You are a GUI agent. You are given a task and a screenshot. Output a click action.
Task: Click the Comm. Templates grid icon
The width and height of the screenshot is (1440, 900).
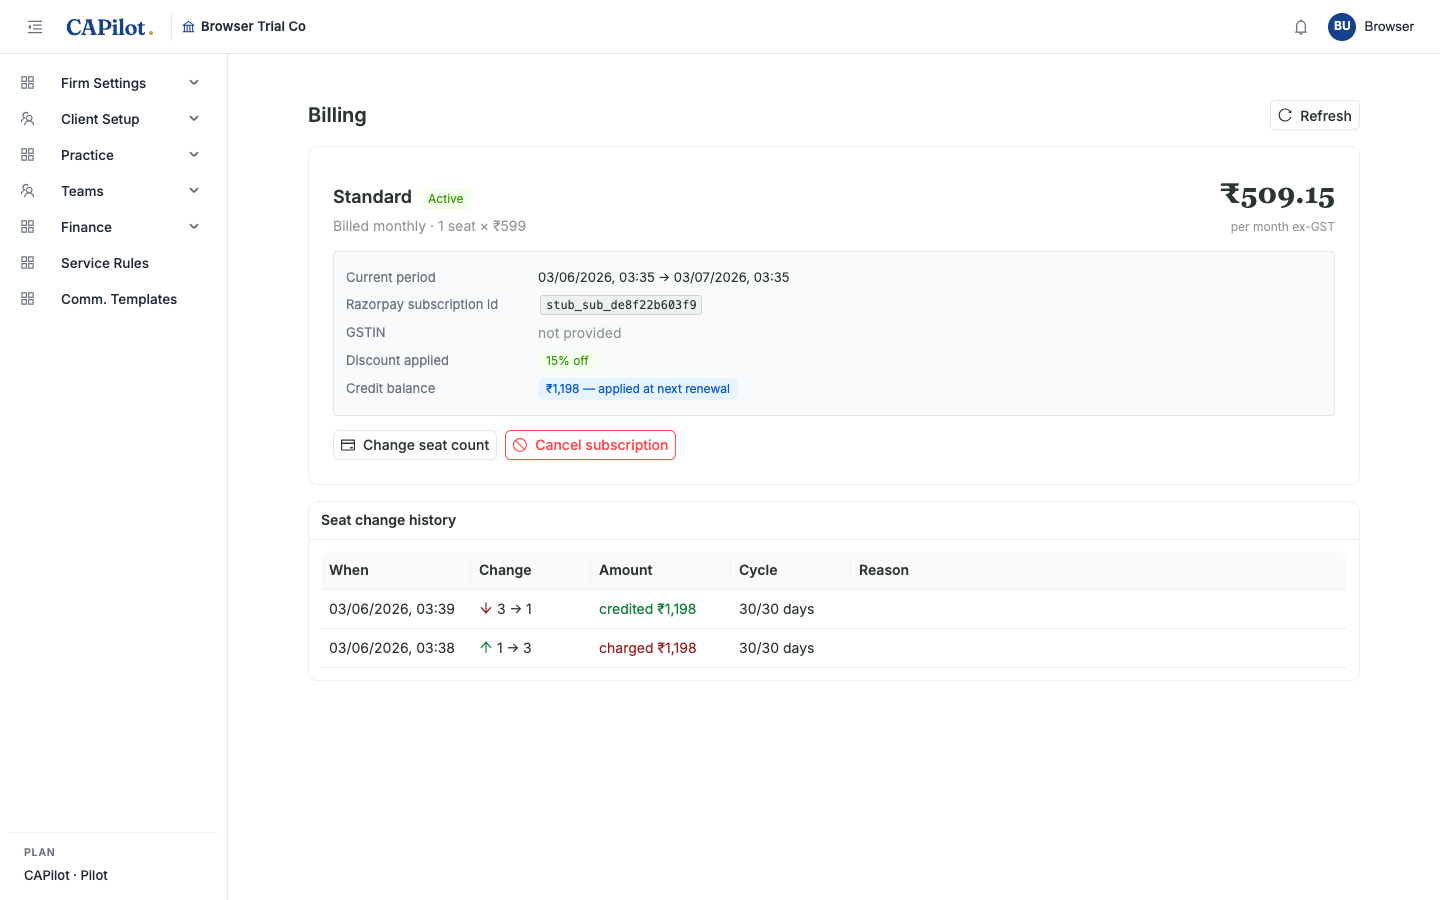(x=28, y=299)
